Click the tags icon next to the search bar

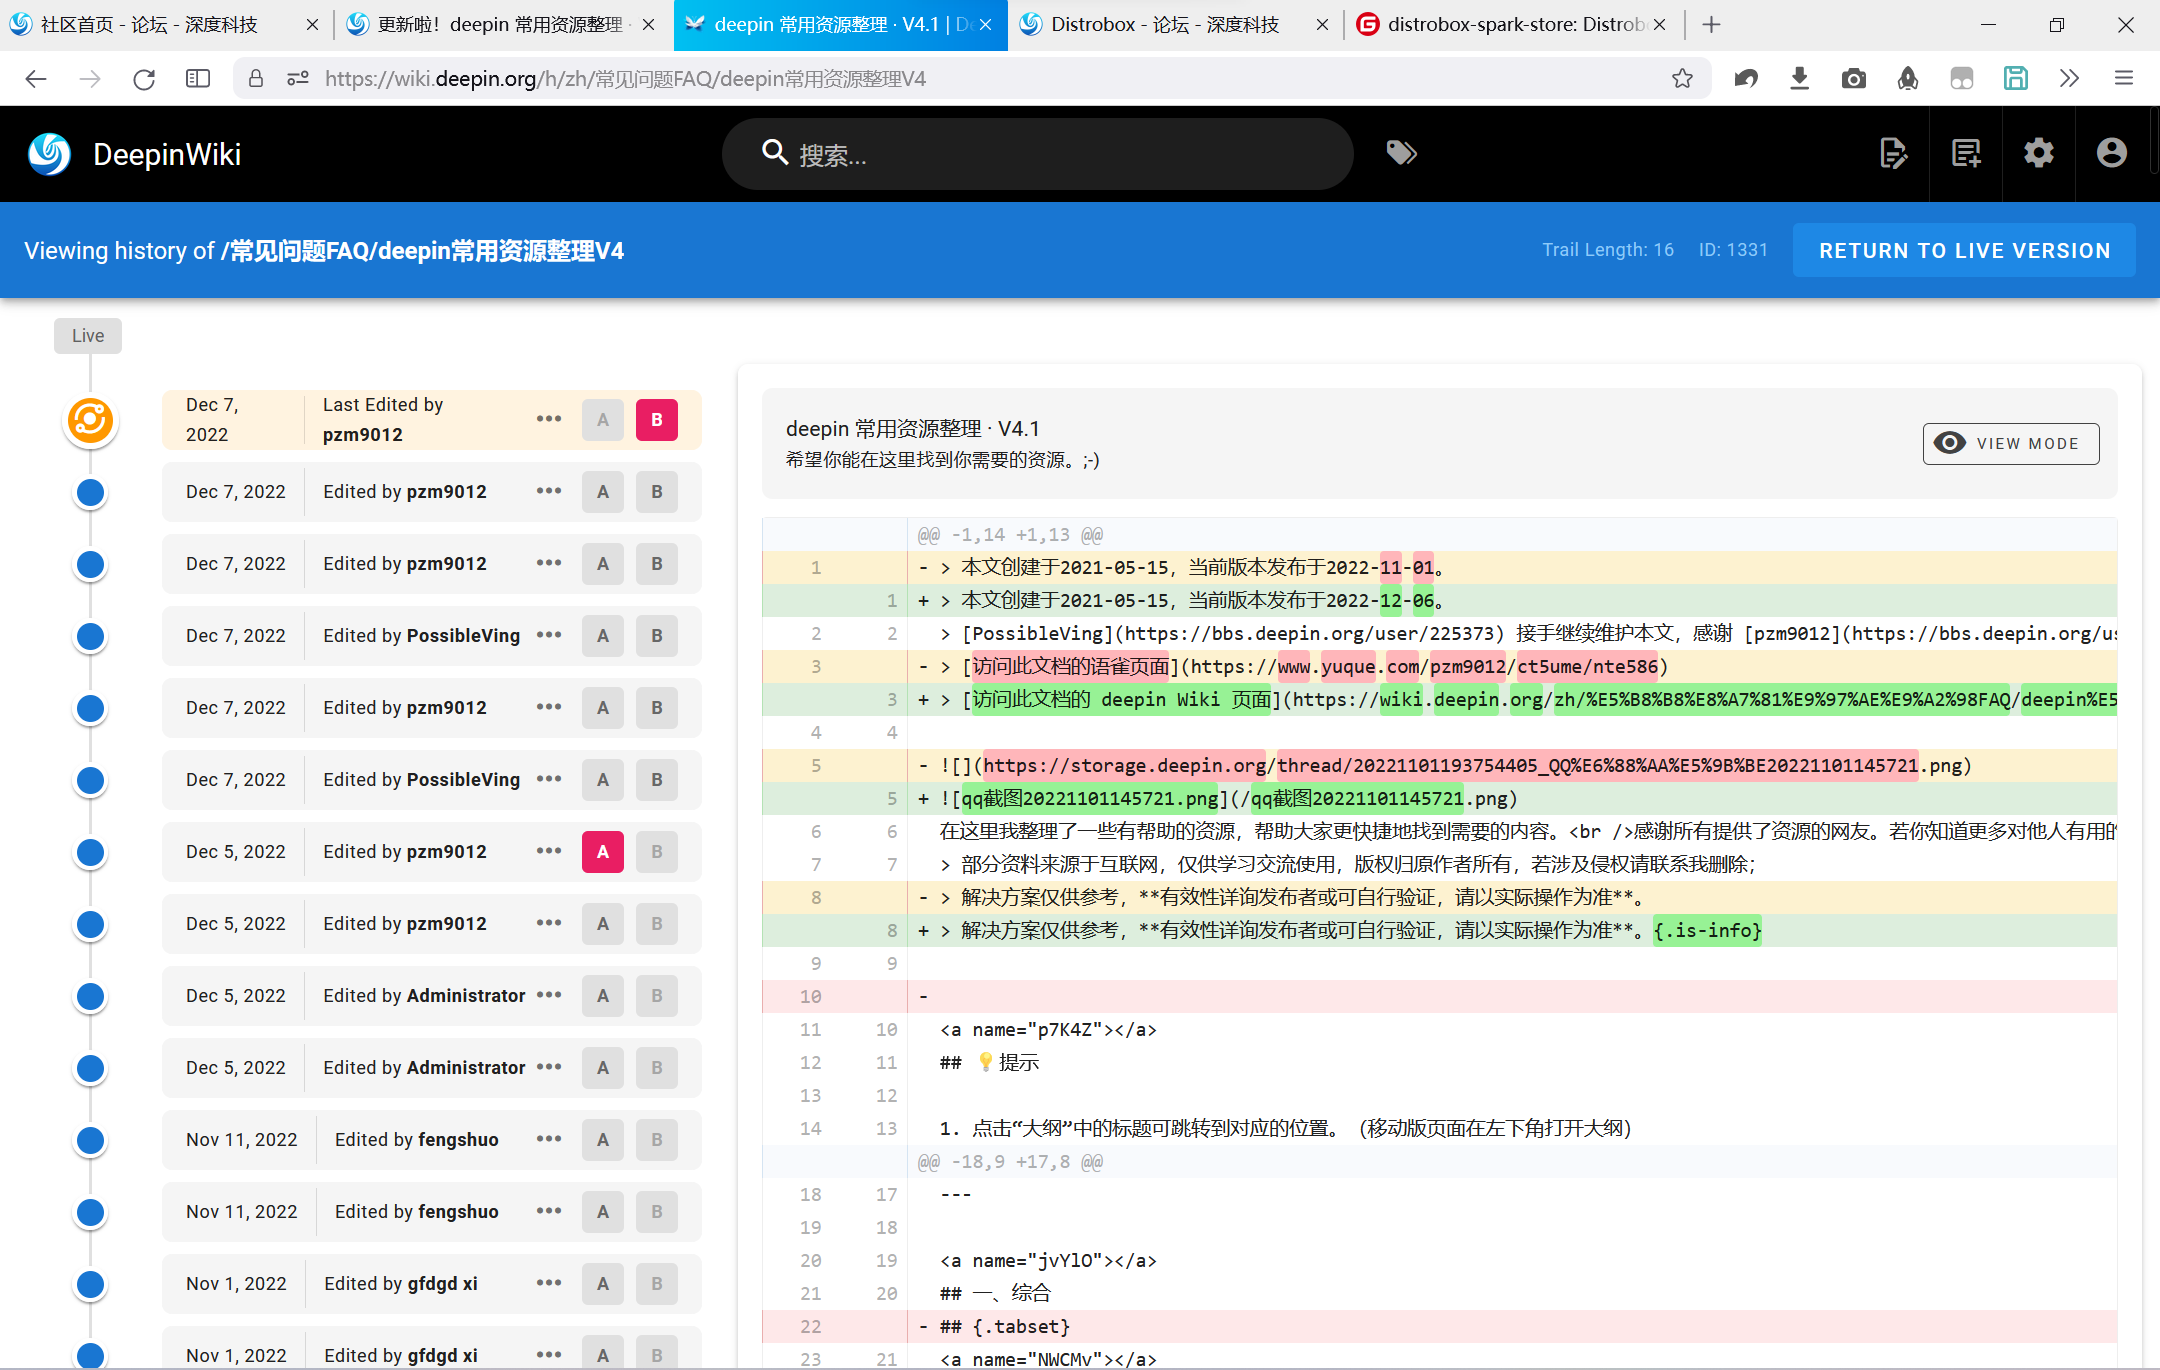tap(1400, 153)
